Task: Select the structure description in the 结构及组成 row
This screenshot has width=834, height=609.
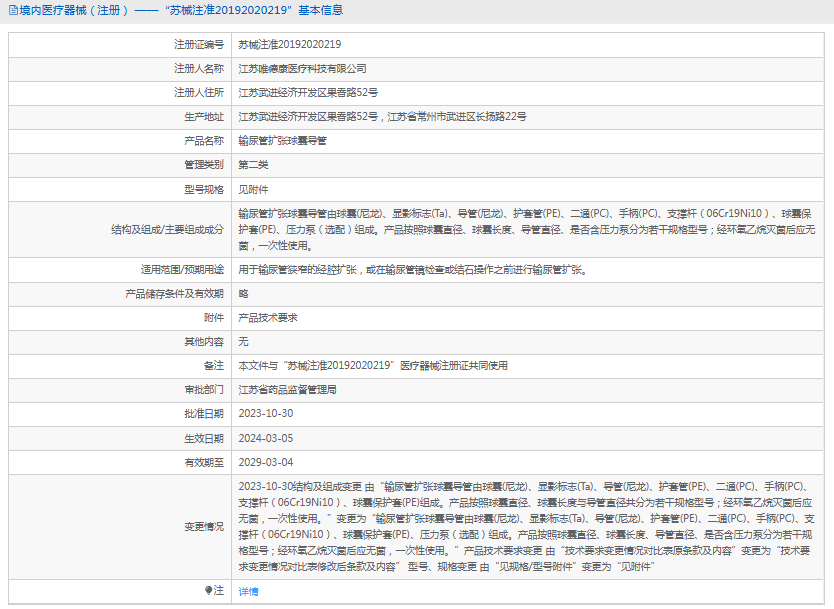Action: click(527, 230)
